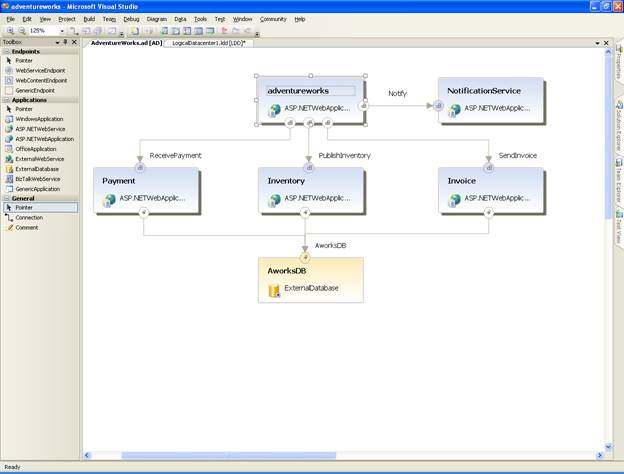The image size is (624, 474).
Task: Select the NotificationService application shape
Action: (x=491, y=101)
